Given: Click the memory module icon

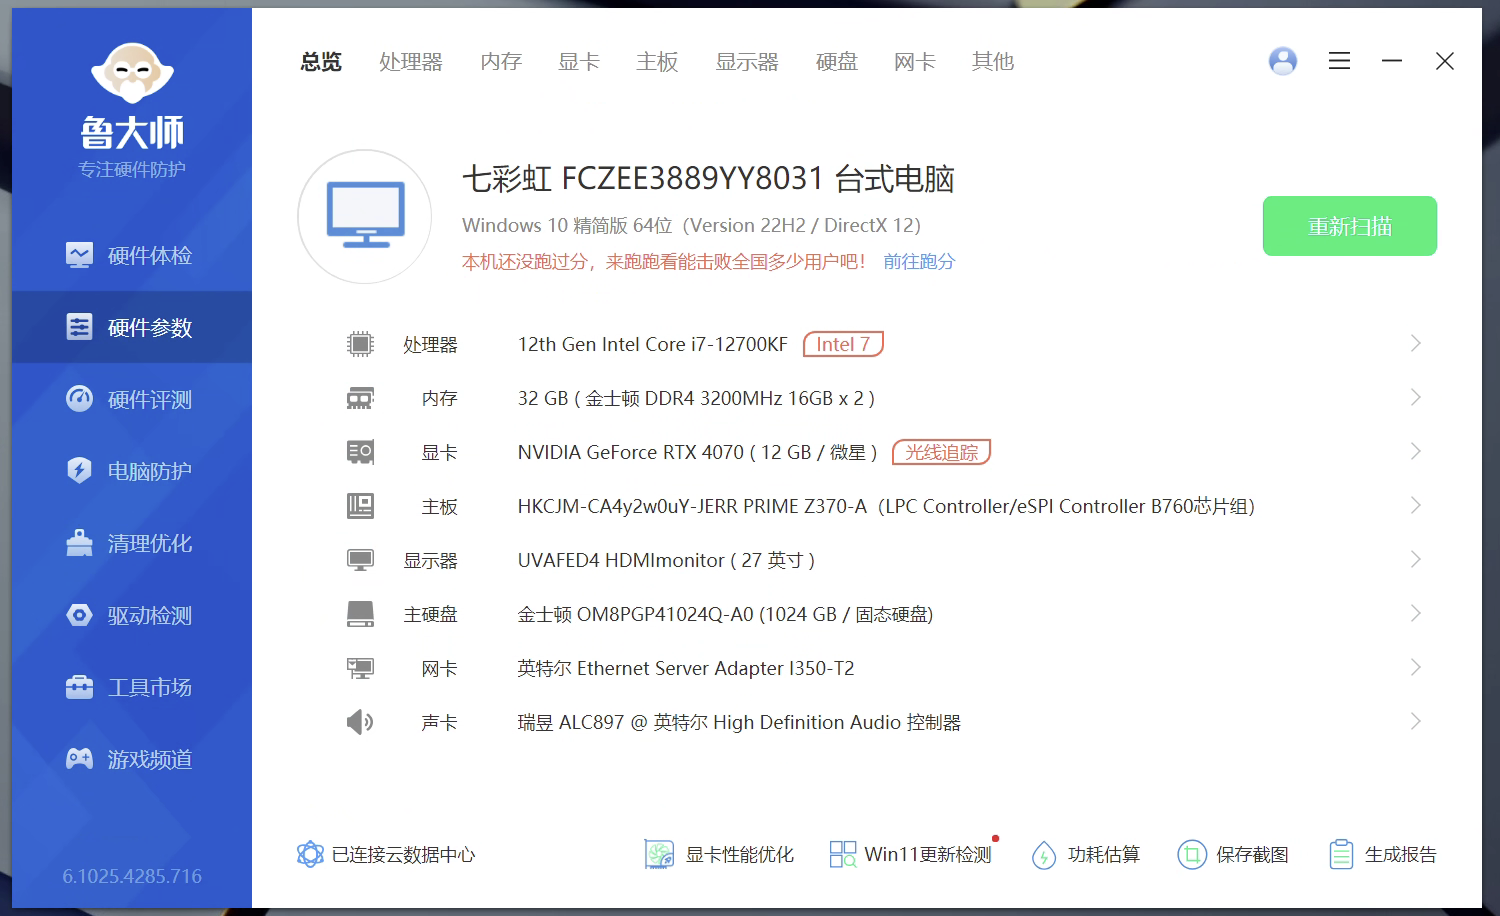Looking at the screenshot, I should click(360, 398).
